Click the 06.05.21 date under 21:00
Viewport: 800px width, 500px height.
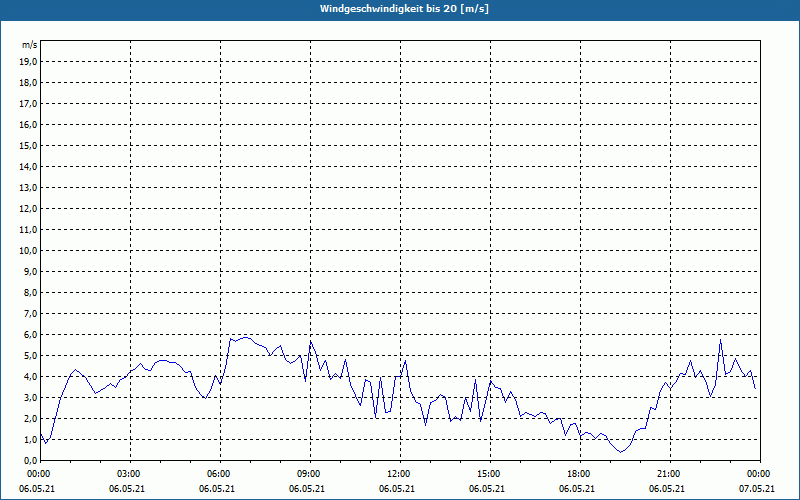coord(666,489)
